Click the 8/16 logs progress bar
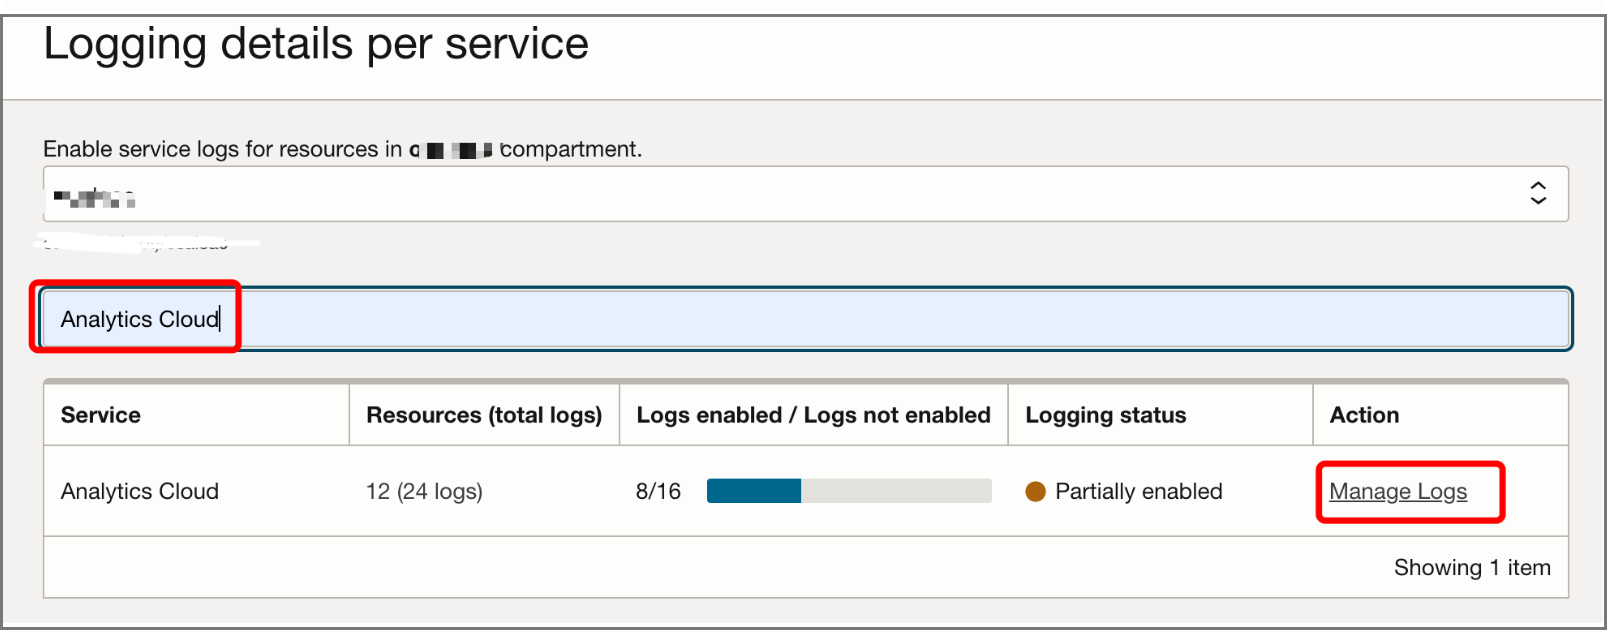 click(848, 491)
